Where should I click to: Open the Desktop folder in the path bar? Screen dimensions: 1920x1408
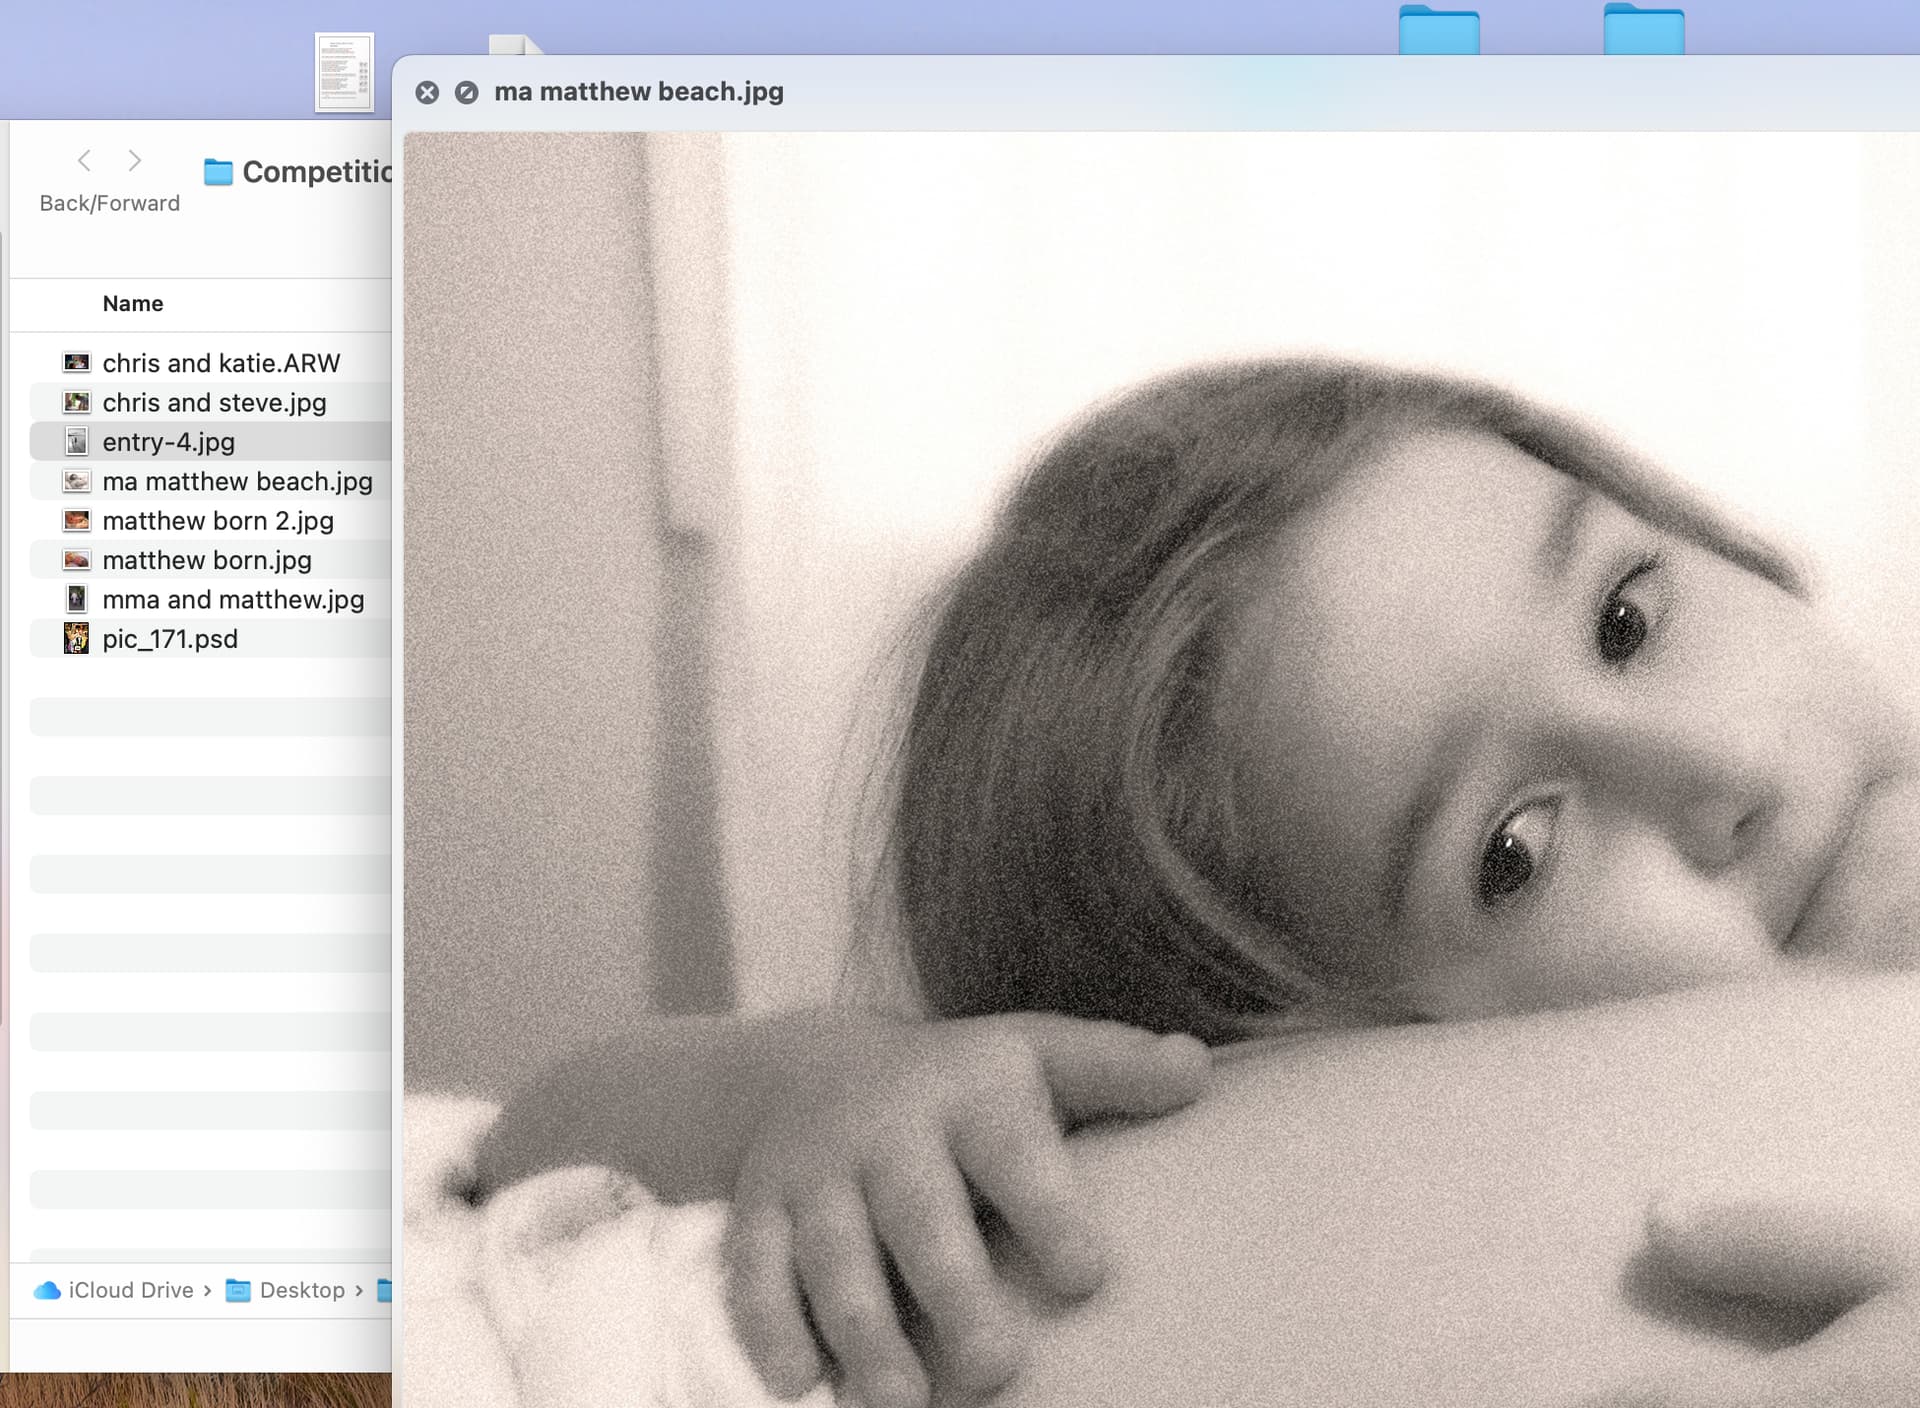point(288,1290)
